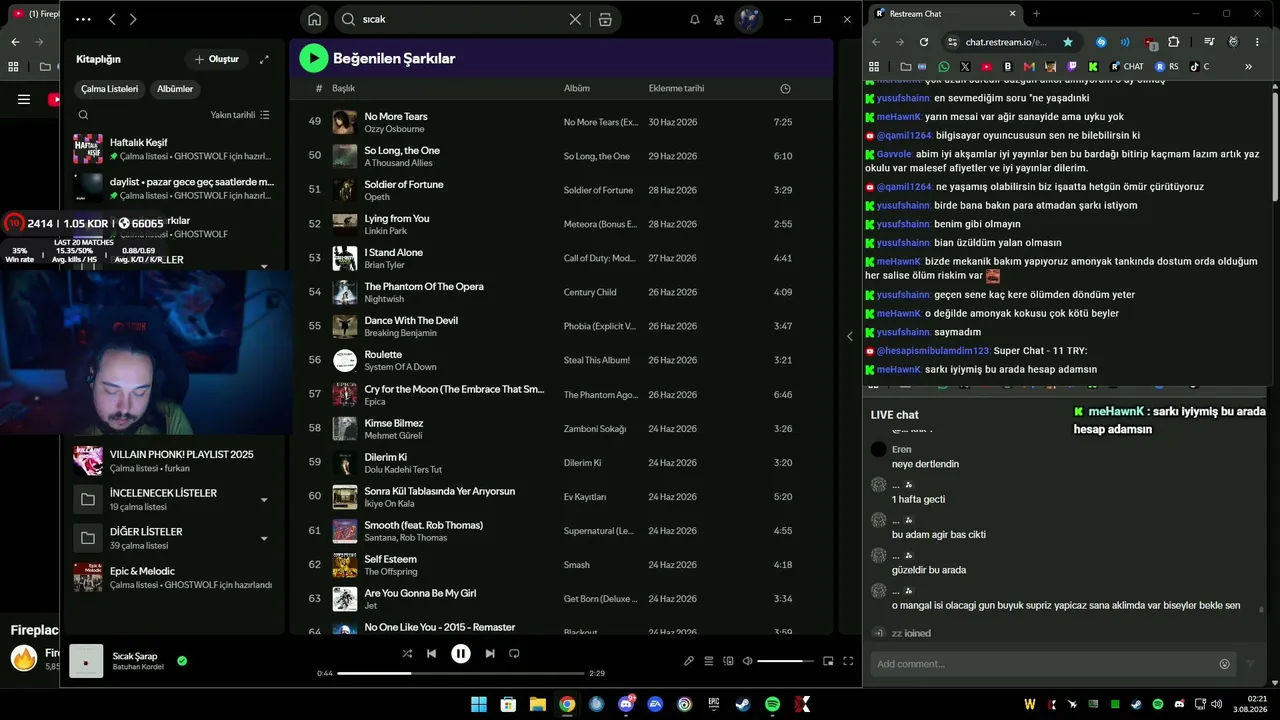Seek within the song progress bar

pos(460,673)
